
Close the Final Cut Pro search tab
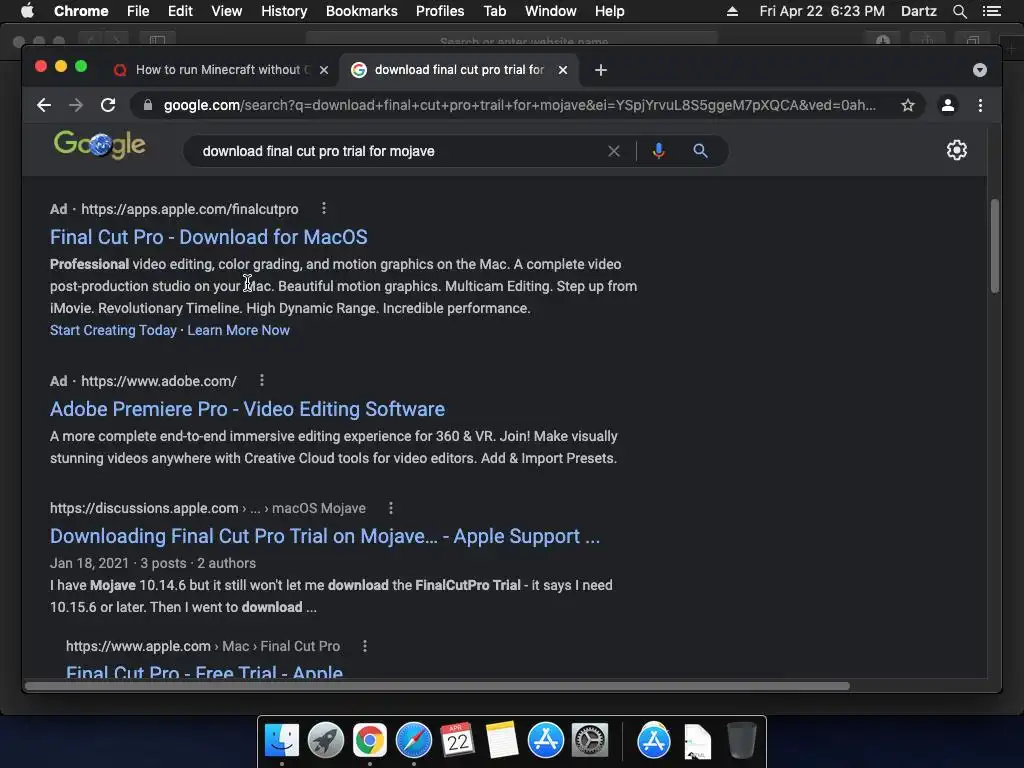point(563,70)
